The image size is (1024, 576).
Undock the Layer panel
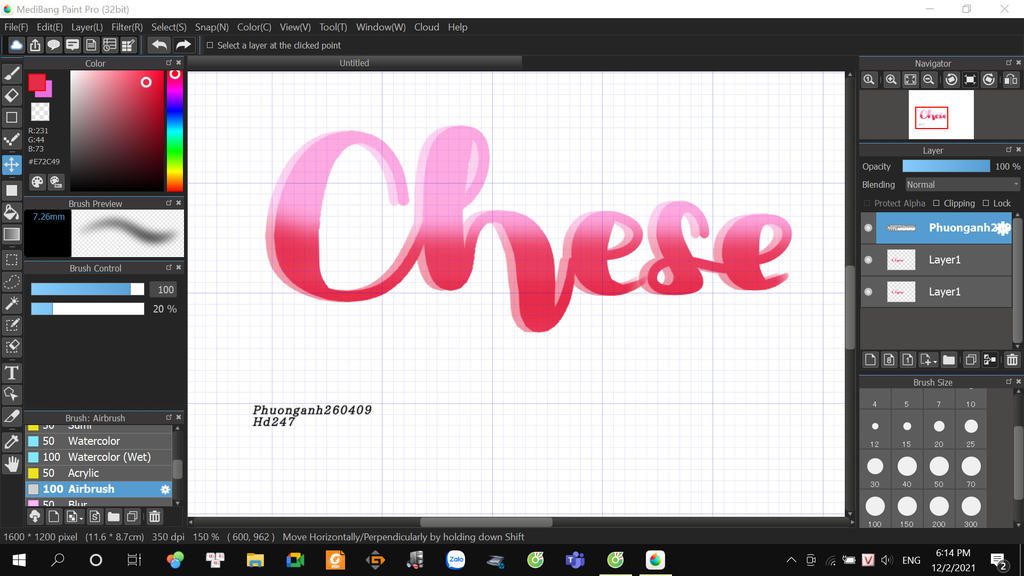[1008, 150]
